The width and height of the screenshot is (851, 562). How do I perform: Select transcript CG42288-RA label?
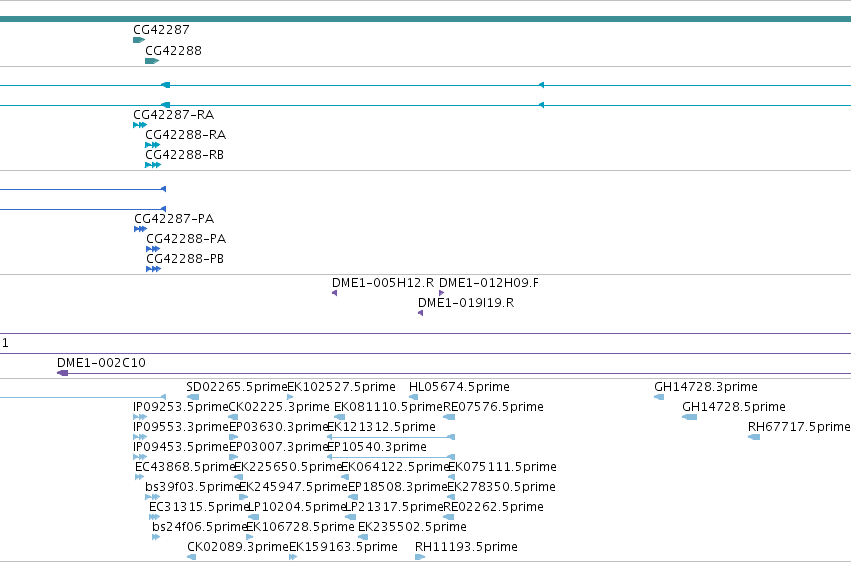(x=186, y=135)
